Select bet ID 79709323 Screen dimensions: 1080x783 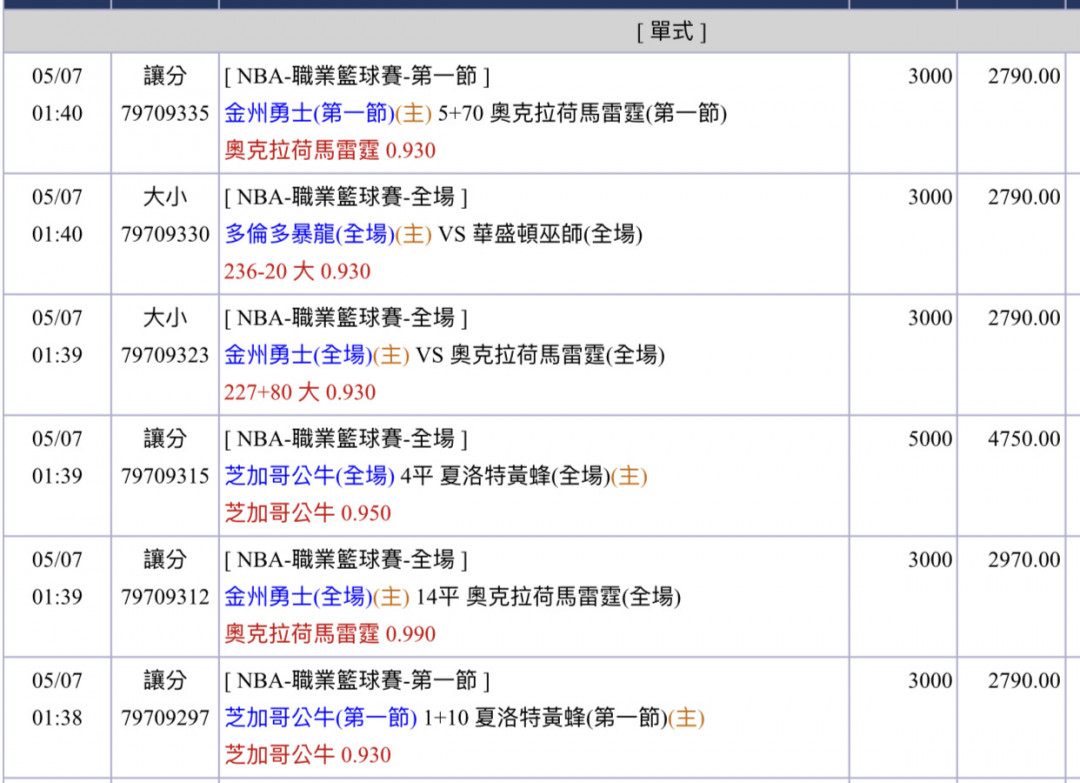tap(165, 355)
